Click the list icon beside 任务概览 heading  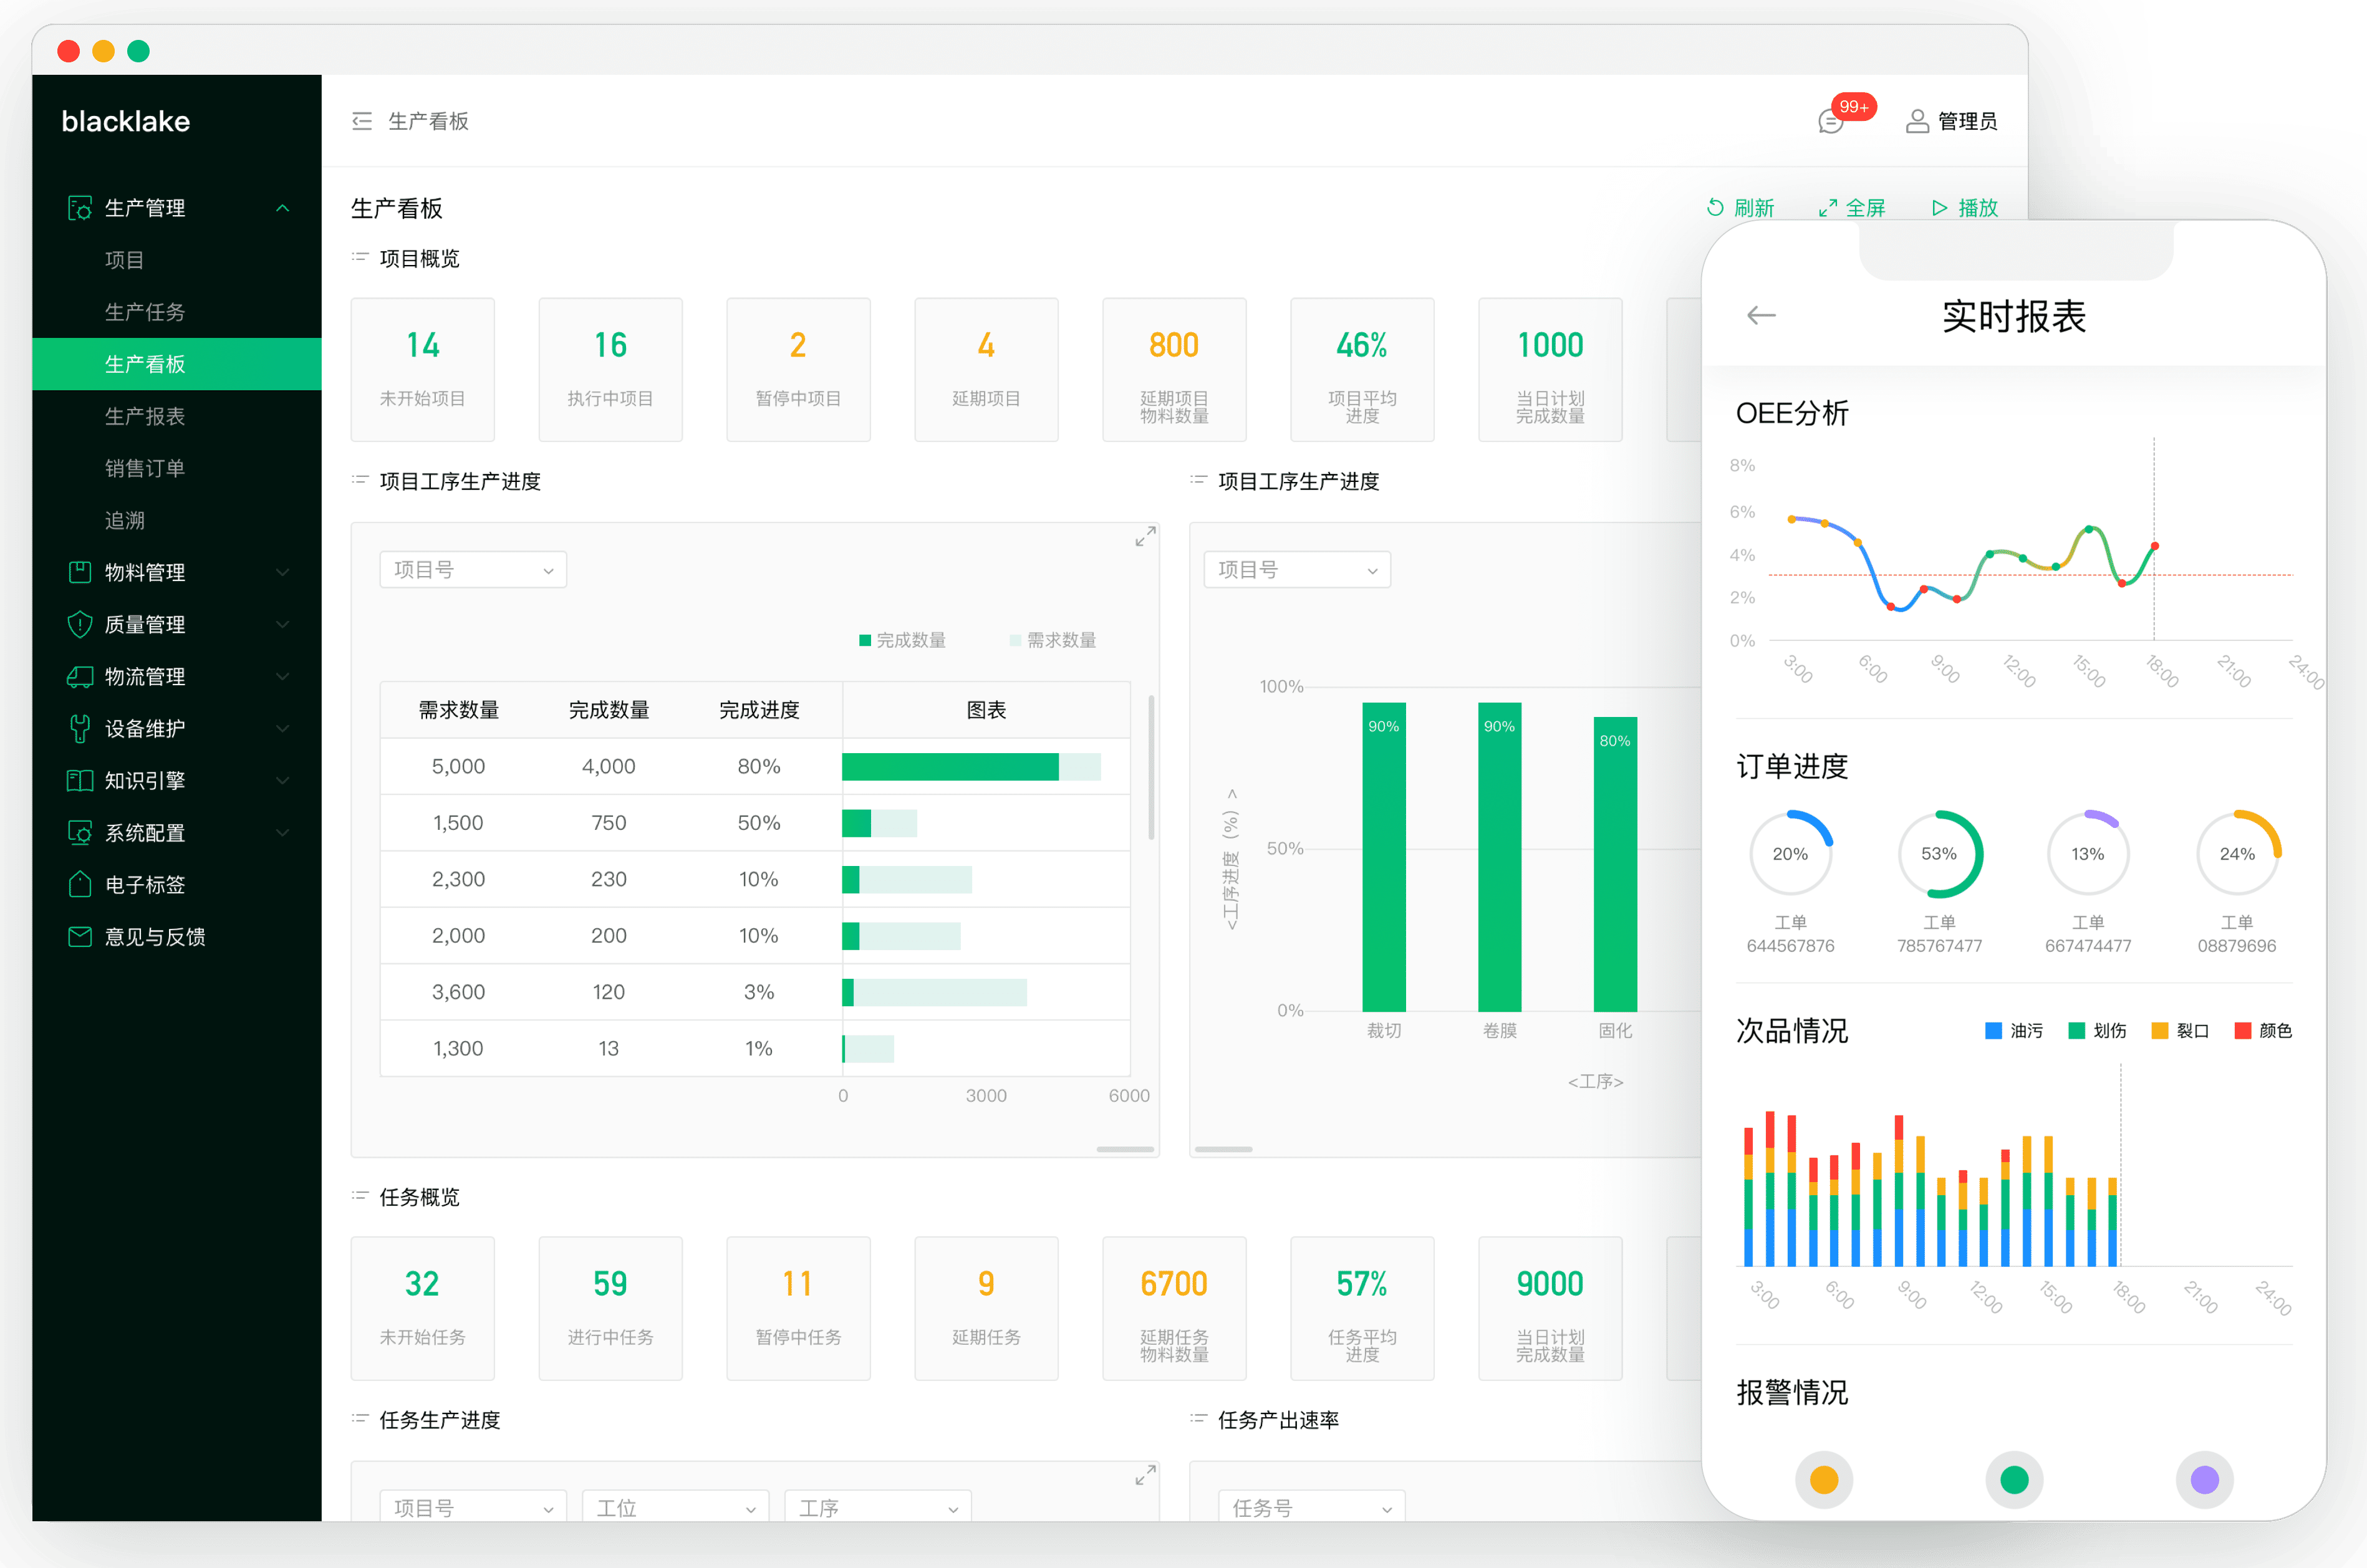[x=360, y=1196]
